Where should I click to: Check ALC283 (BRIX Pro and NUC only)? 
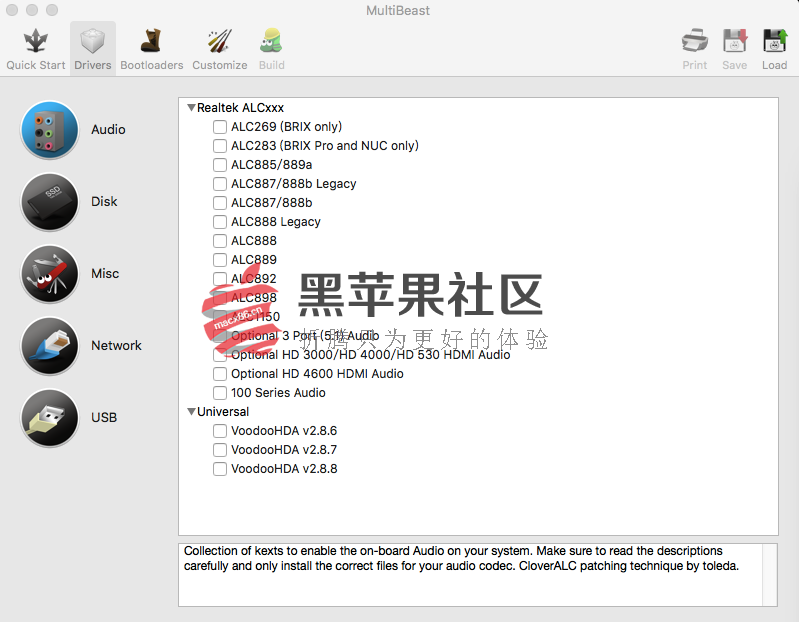pos(220,146)
